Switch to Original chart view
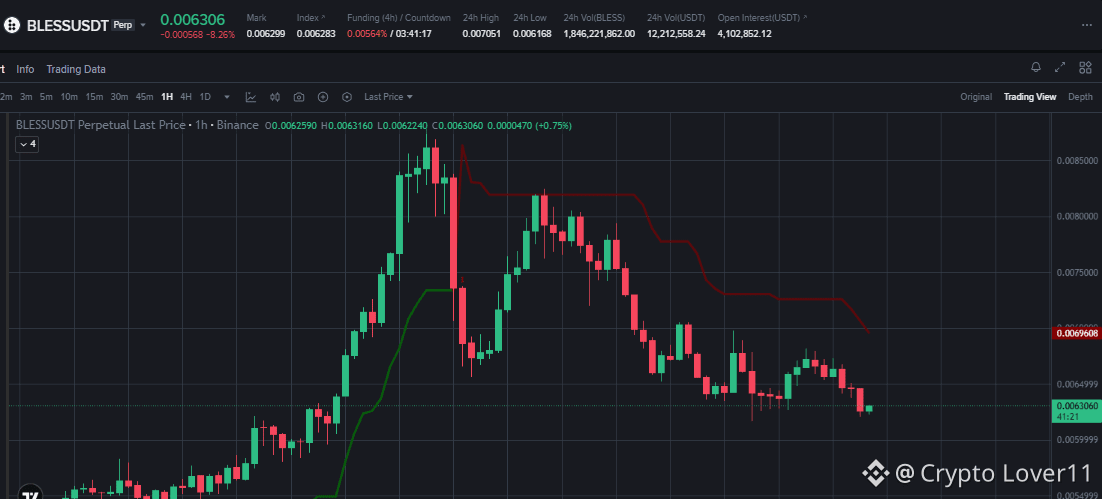The width and height of the screenshot is (1102, 499). pos(976,97)
